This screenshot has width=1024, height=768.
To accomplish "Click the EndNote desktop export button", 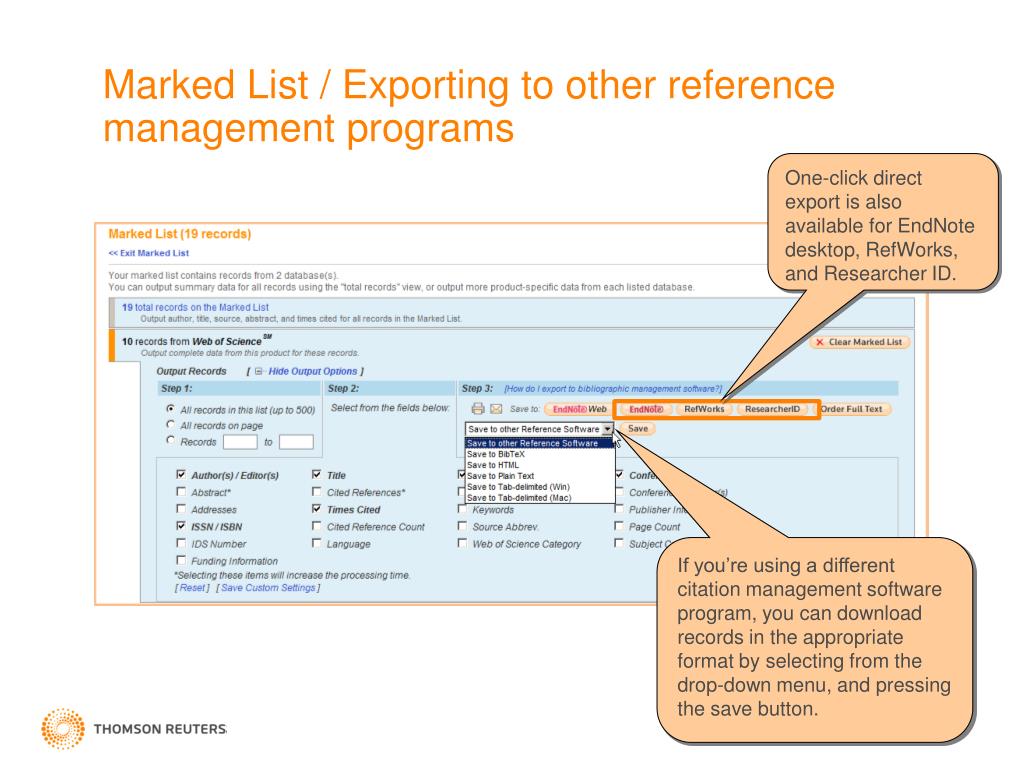I will point(646,409).
